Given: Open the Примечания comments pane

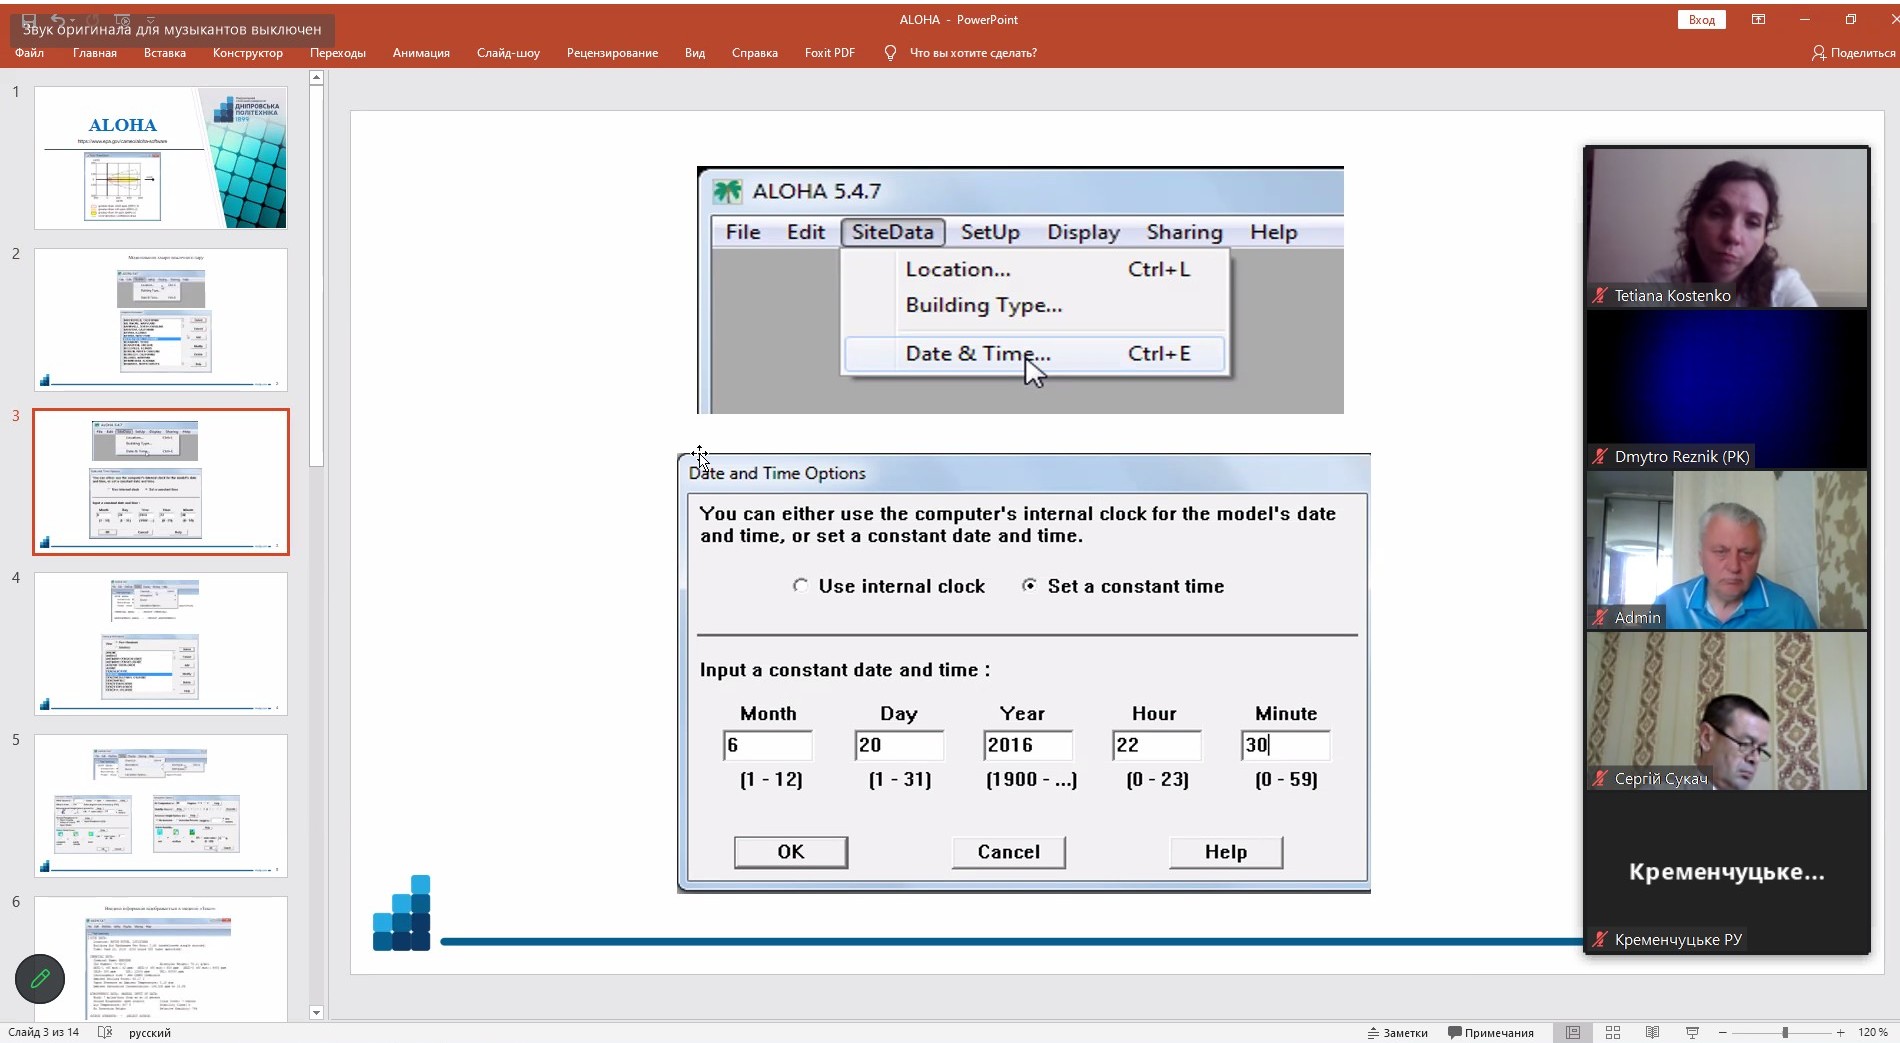Looking at the screenshot, I should (1491, 1033).
